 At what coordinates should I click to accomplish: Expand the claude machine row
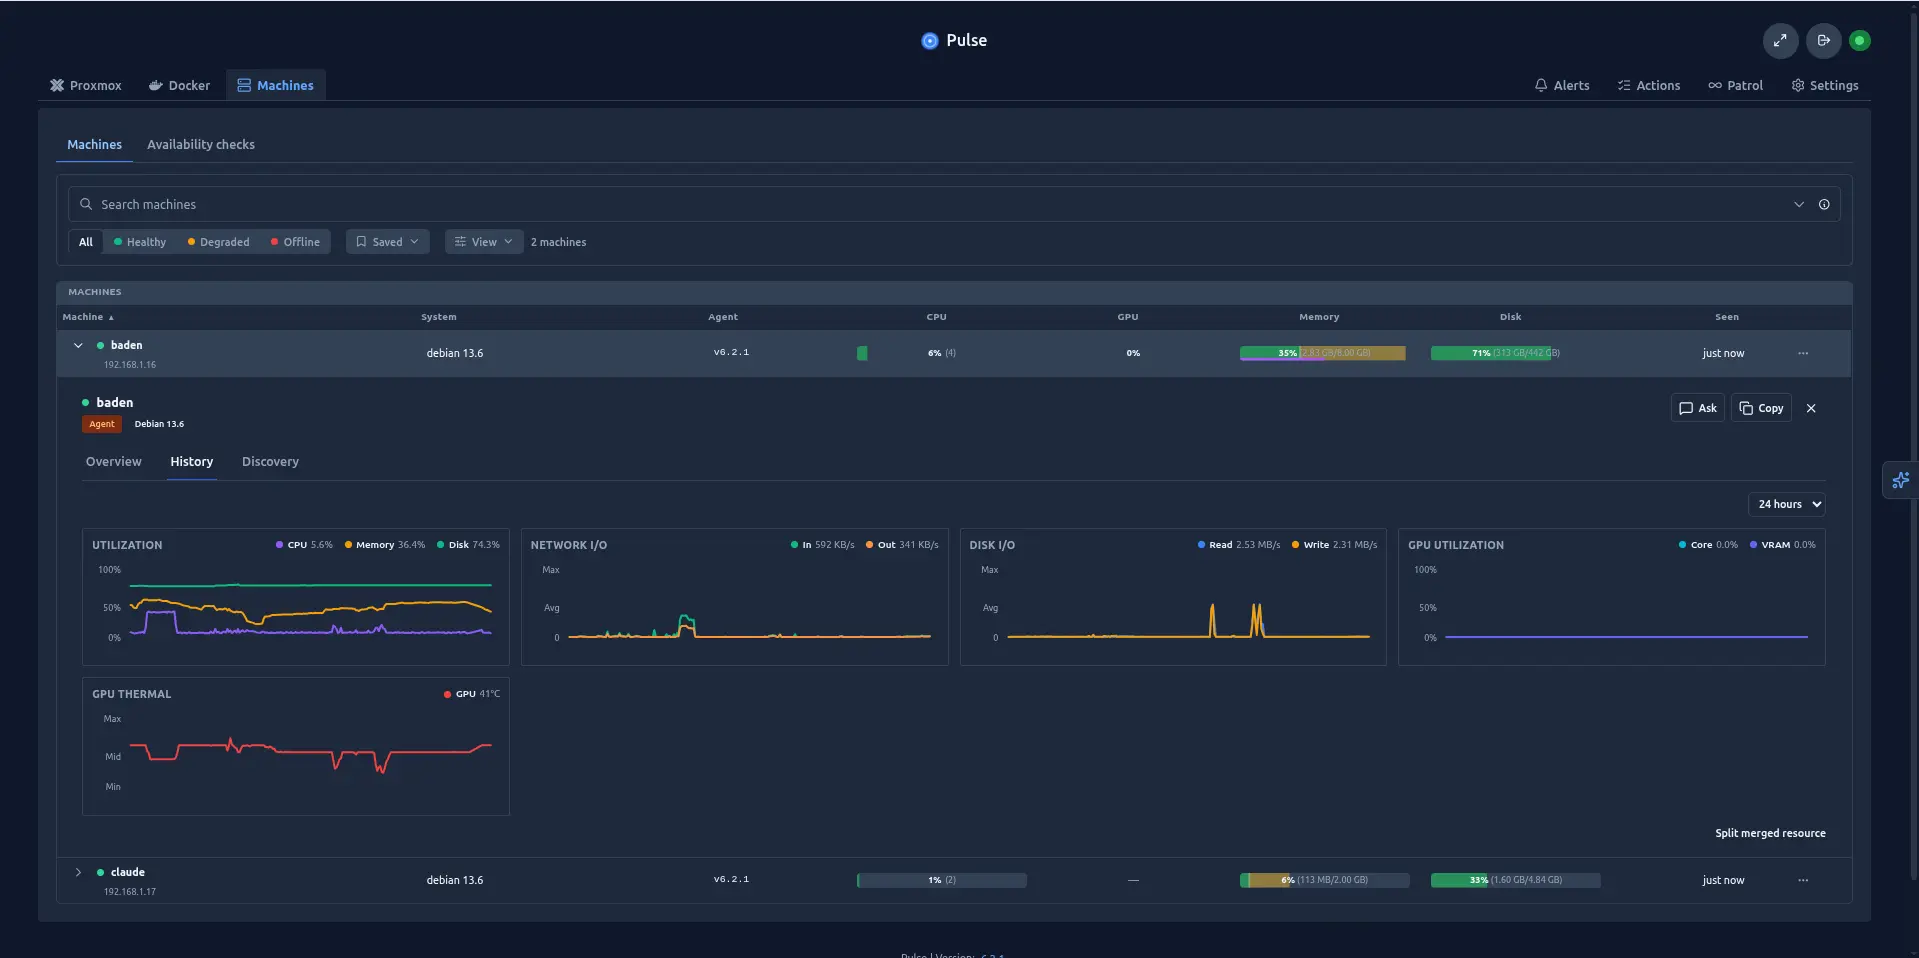click(78, 872)
